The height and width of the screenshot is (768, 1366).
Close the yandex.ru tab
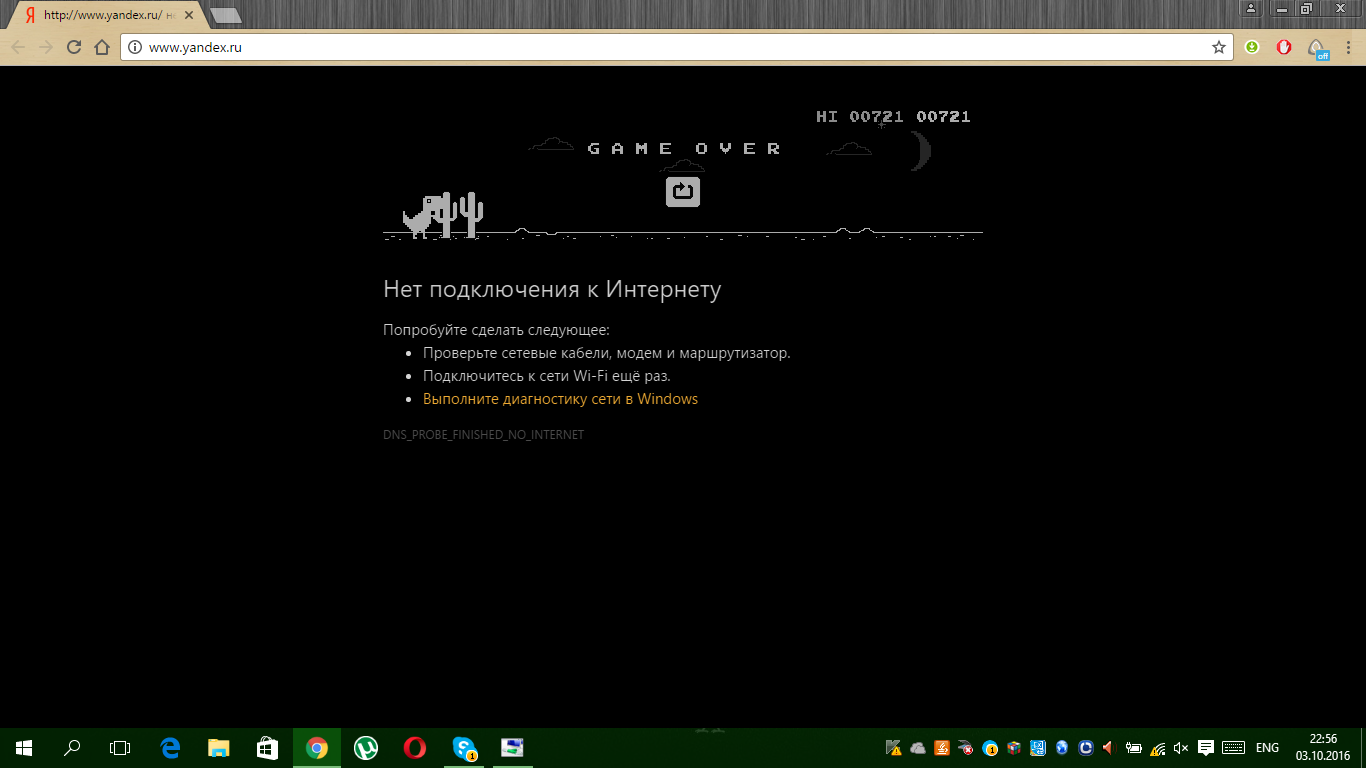[189, 16]
